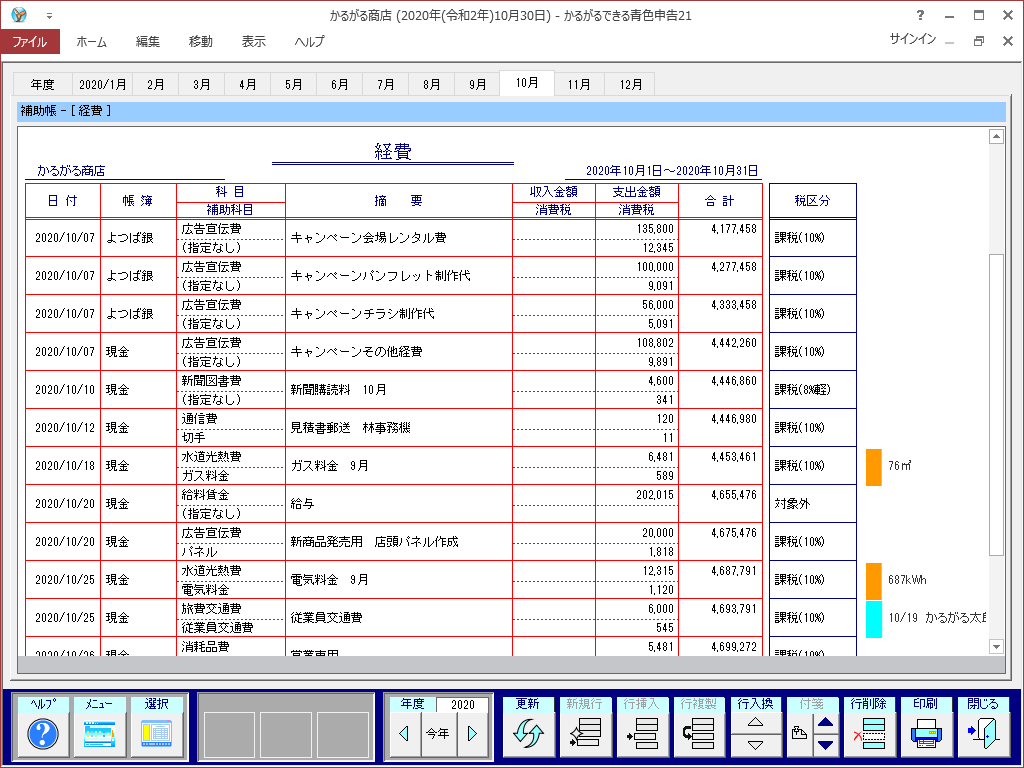
Task: Click the 更新 refresh icon
Action: pos(528,733)
